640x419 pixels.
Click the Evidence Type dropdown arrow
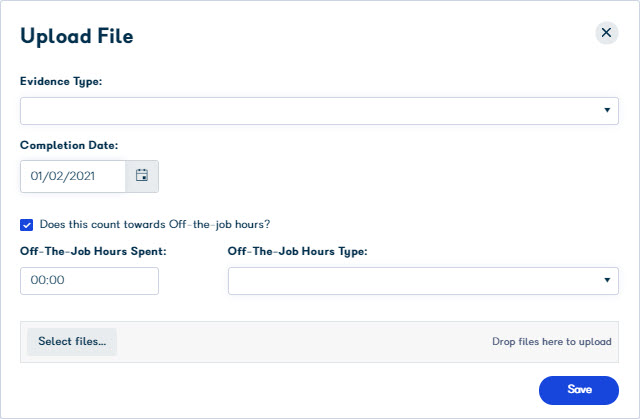[607, 111]
